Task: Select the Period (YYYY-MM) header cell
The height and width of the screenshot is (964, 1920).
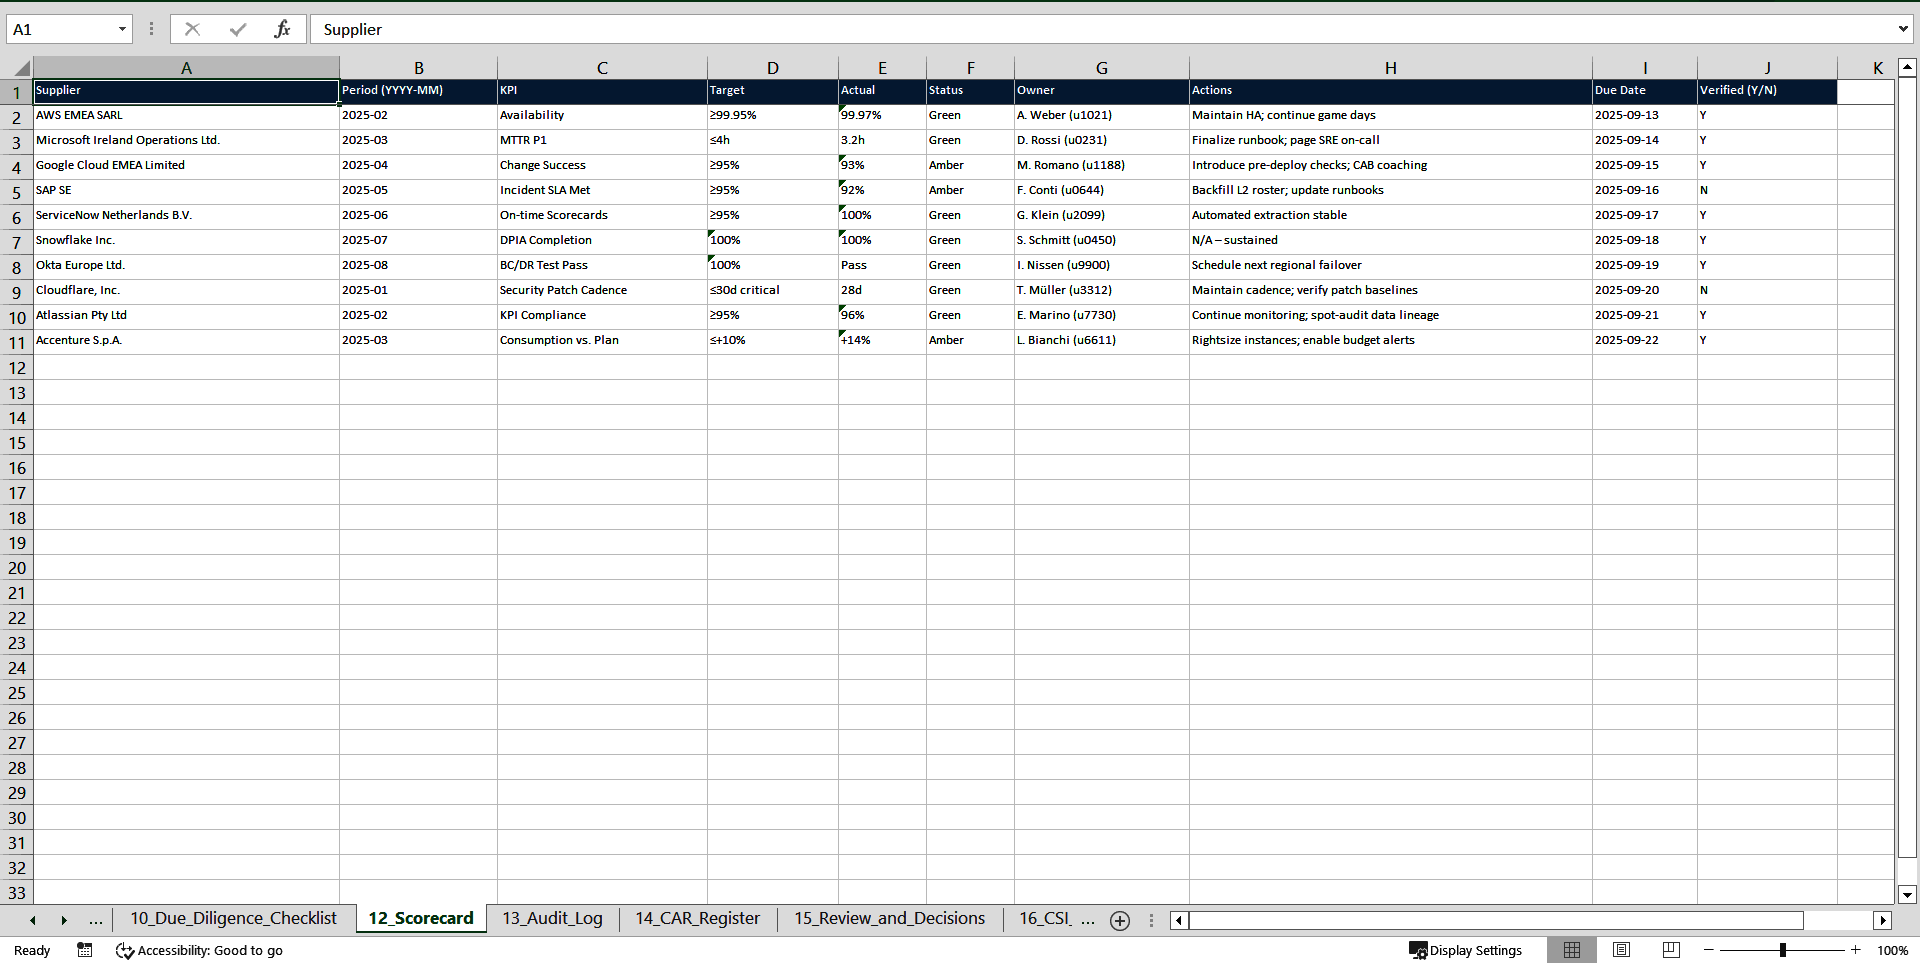Action: coord(418,91)
